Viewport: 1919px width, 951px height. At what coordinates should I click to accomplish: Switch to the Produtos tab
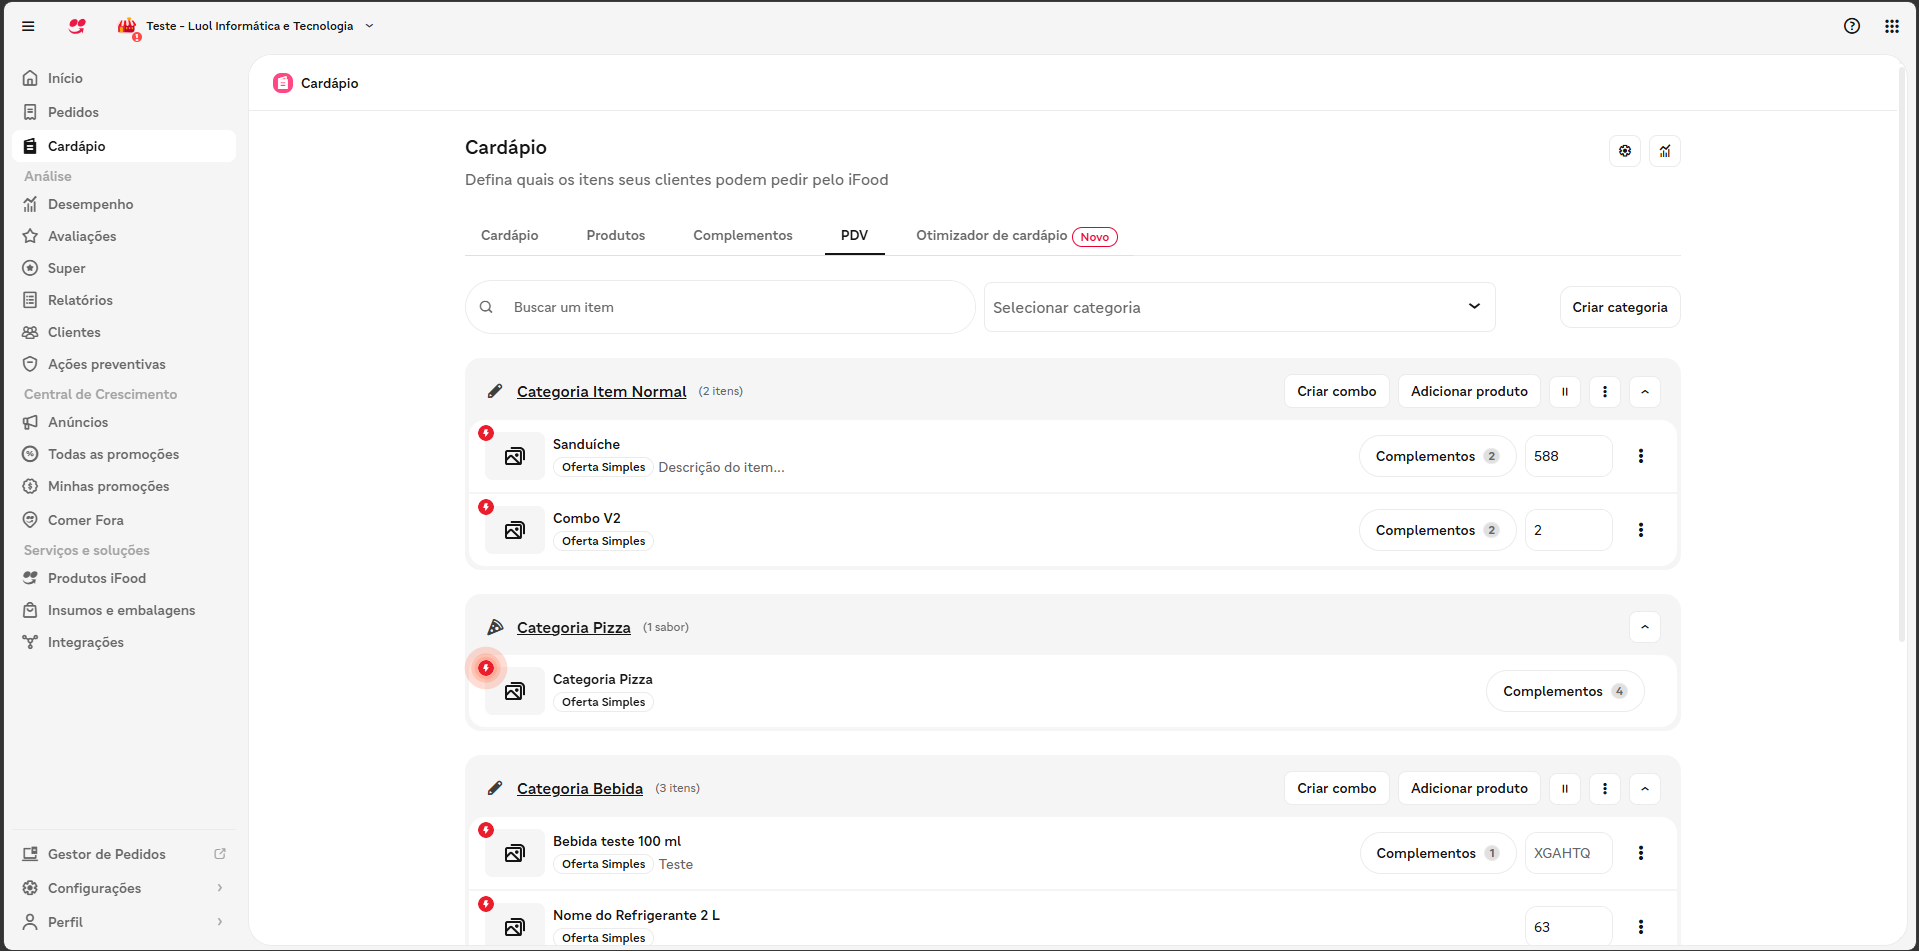pyautogui.click(x=616, y=235)
